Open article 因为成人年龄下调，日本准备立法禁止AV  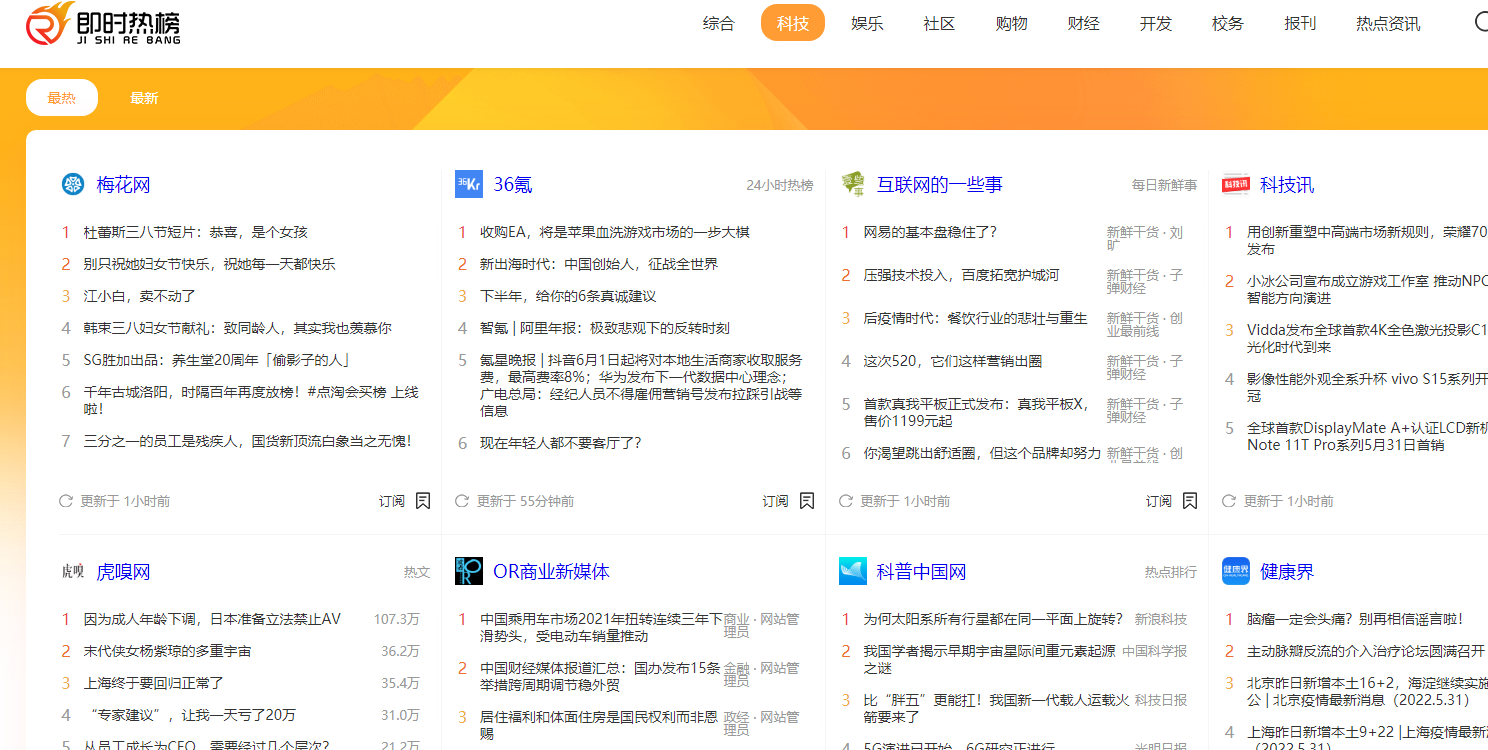pyautogui.click(x=212, y=619)
